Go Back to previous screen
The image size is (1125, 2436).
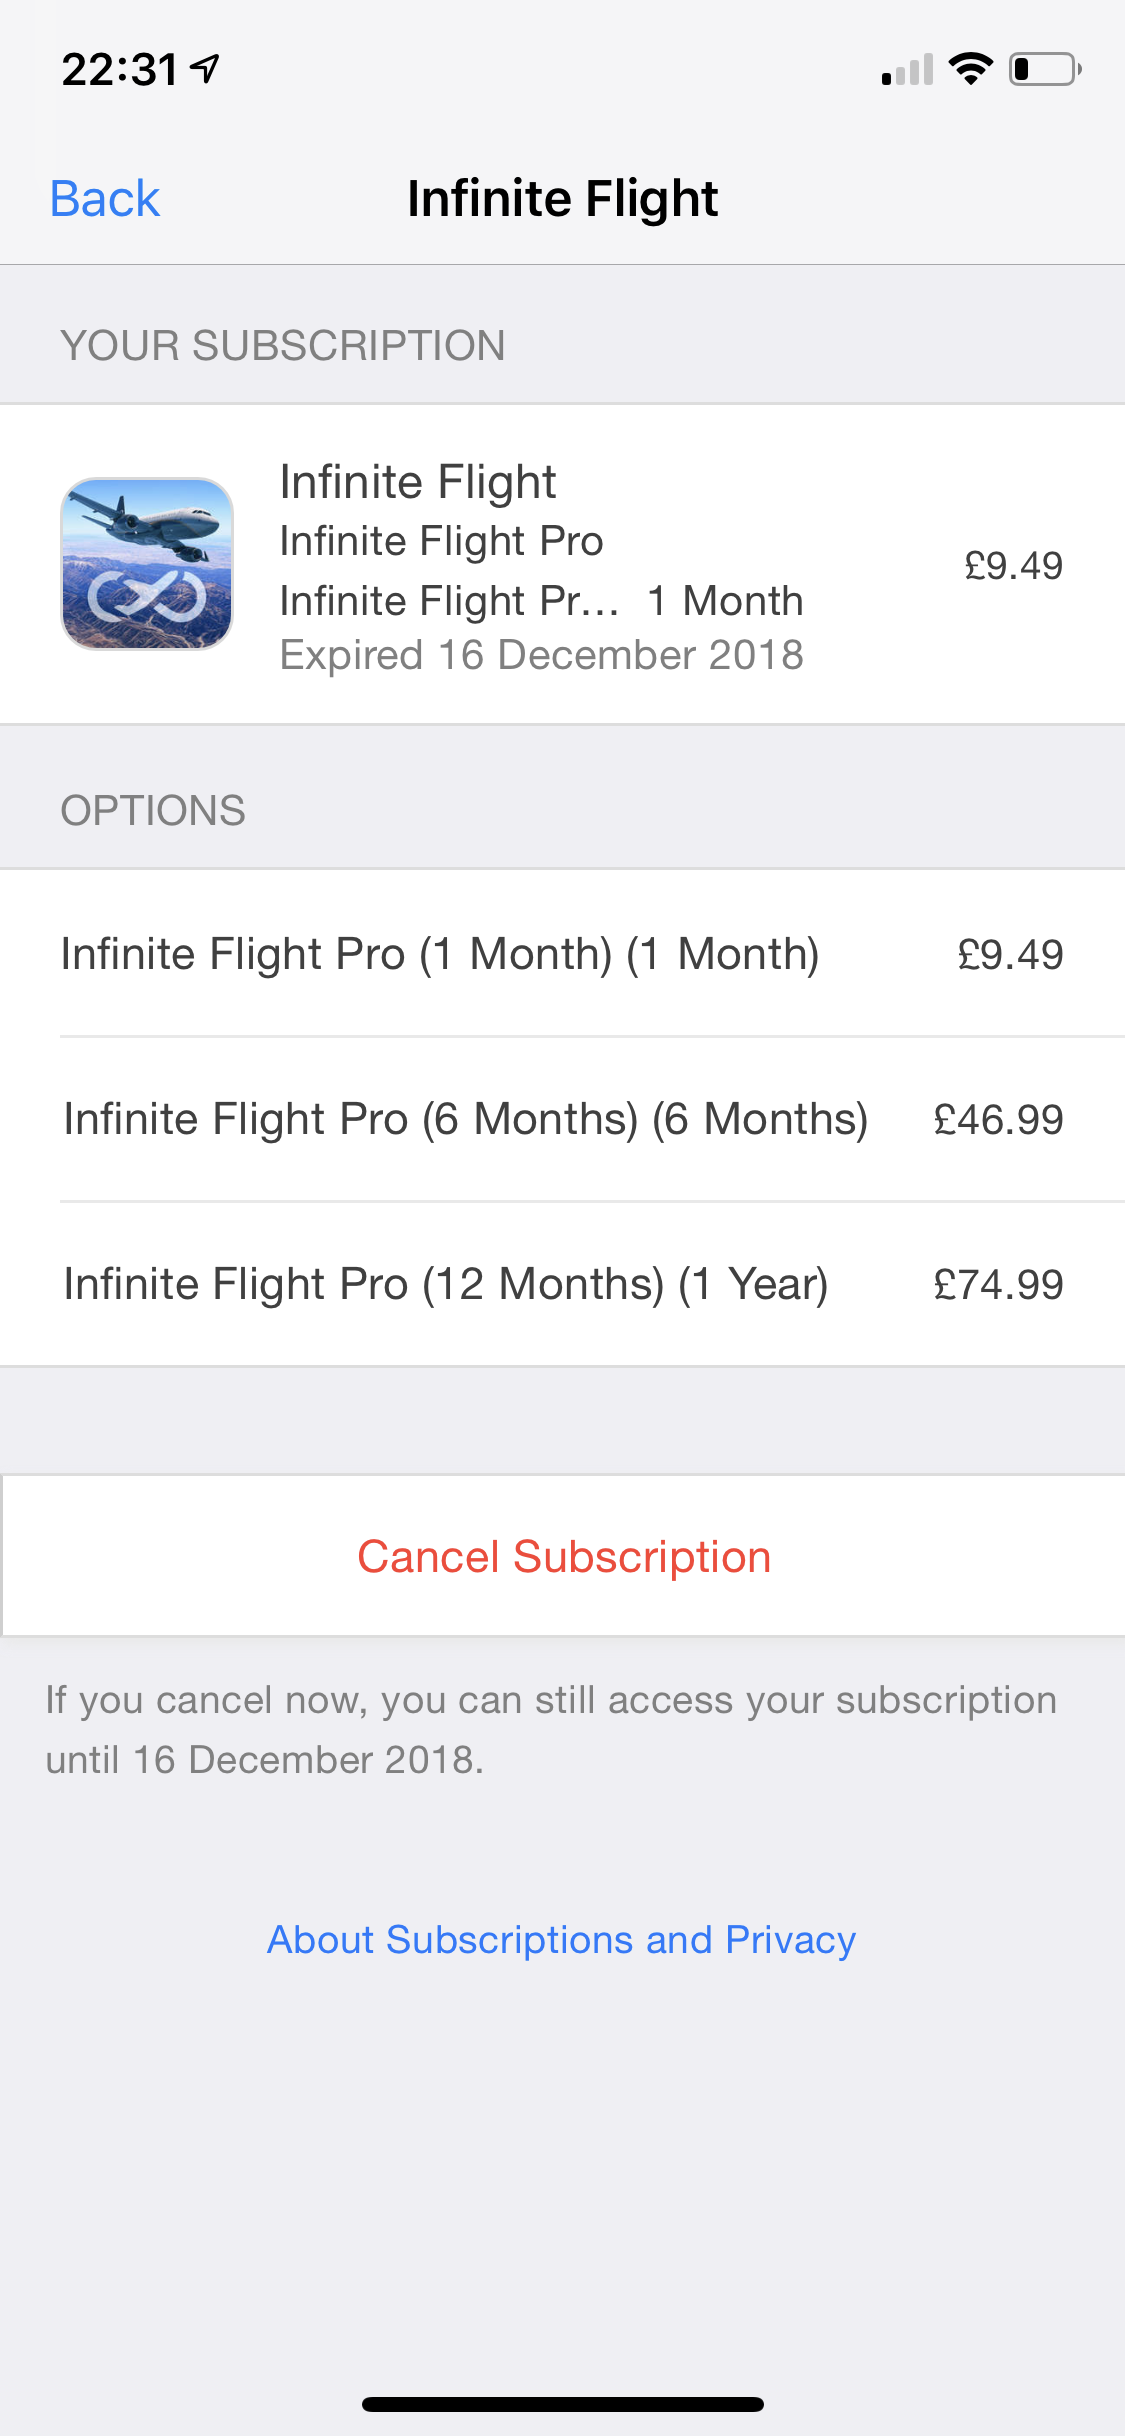(105, 198)
